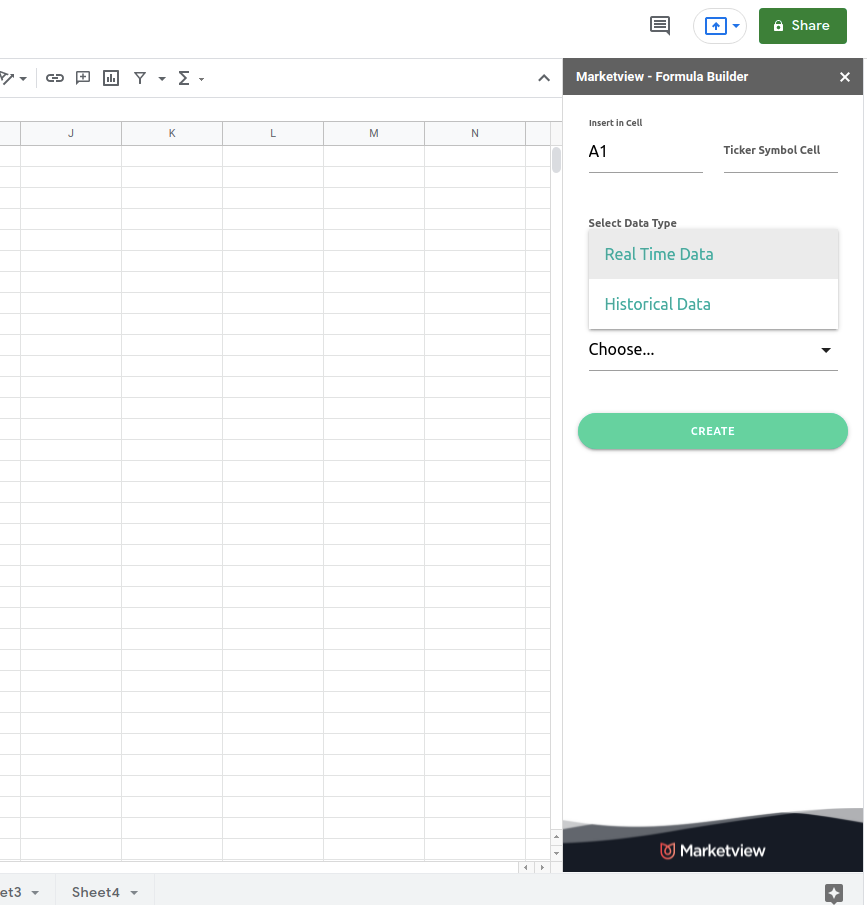
Task: Click the Insert in Cell field
Action: click(645, 152)
